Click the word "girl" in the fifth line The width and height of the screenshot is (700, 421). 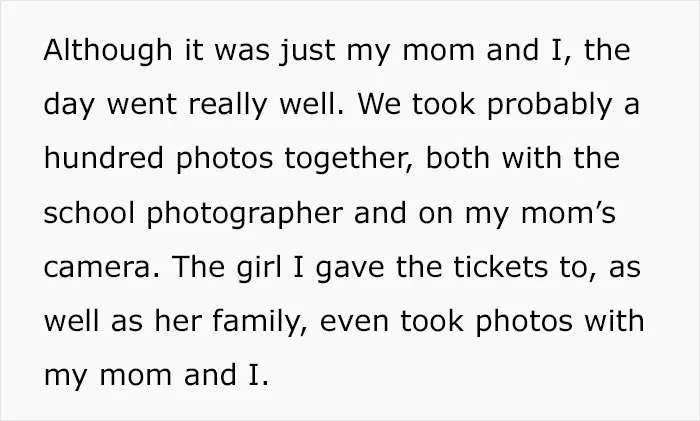[x=259, y=269]
